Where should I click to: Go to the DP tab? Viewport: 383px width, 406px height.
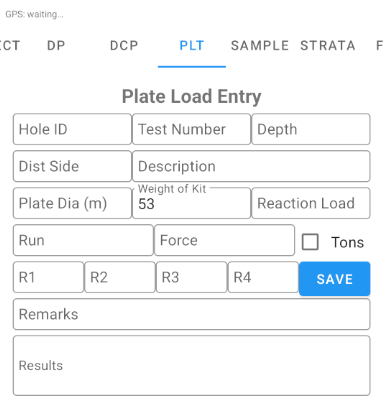tap(56, 46)
